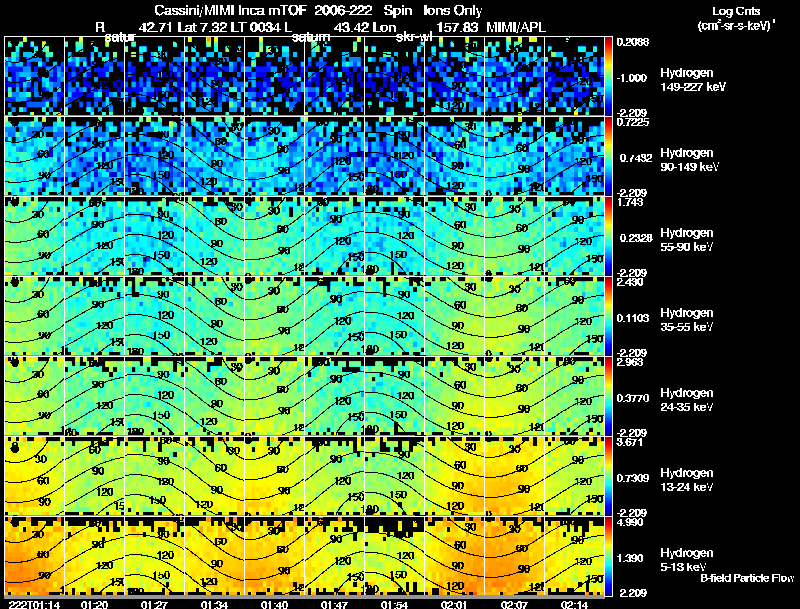This screenshot has height=609, width=800.
Task: Click the 'Cassini/MIMI Inca mTOF' title text
Action: 230,10
